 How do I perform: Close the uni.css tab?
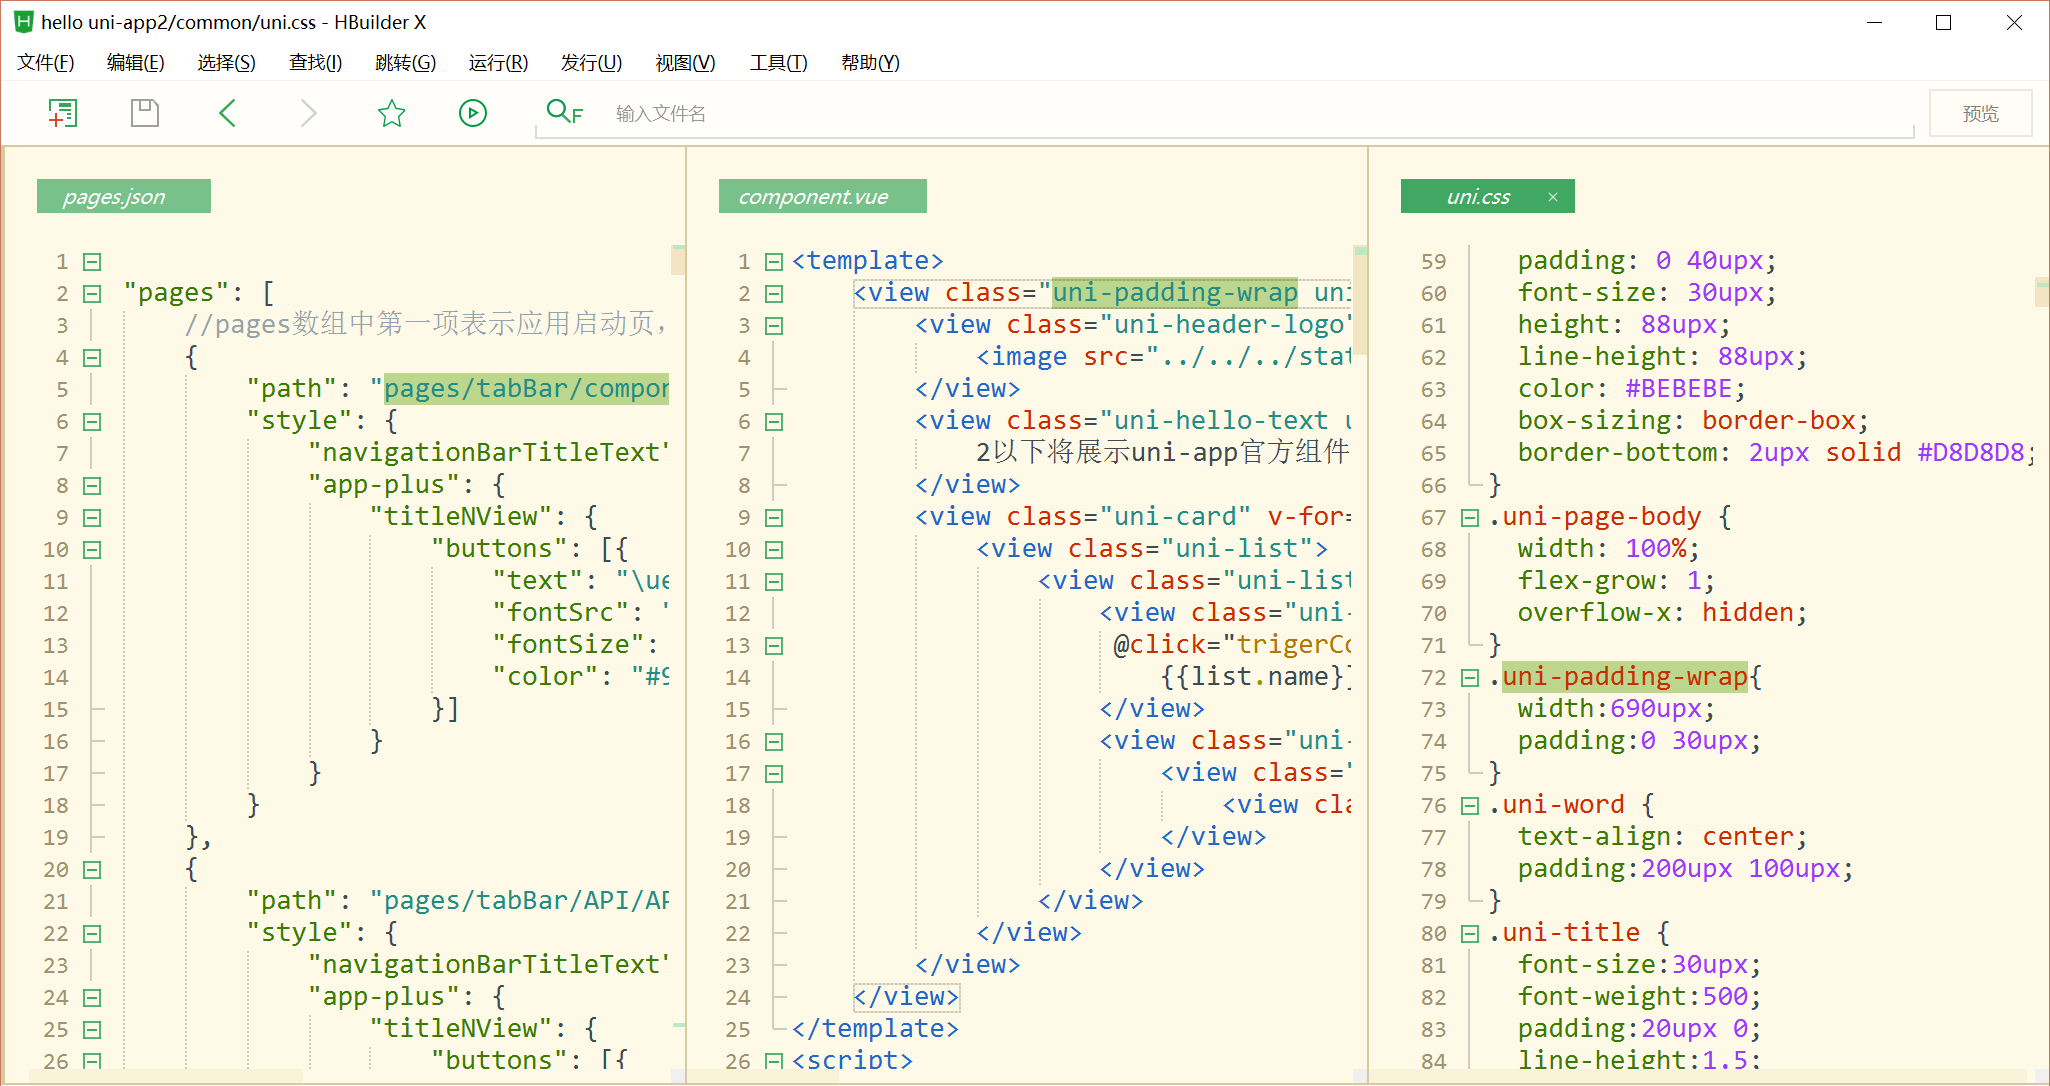pyautogui.click(x=1553, y=197)
